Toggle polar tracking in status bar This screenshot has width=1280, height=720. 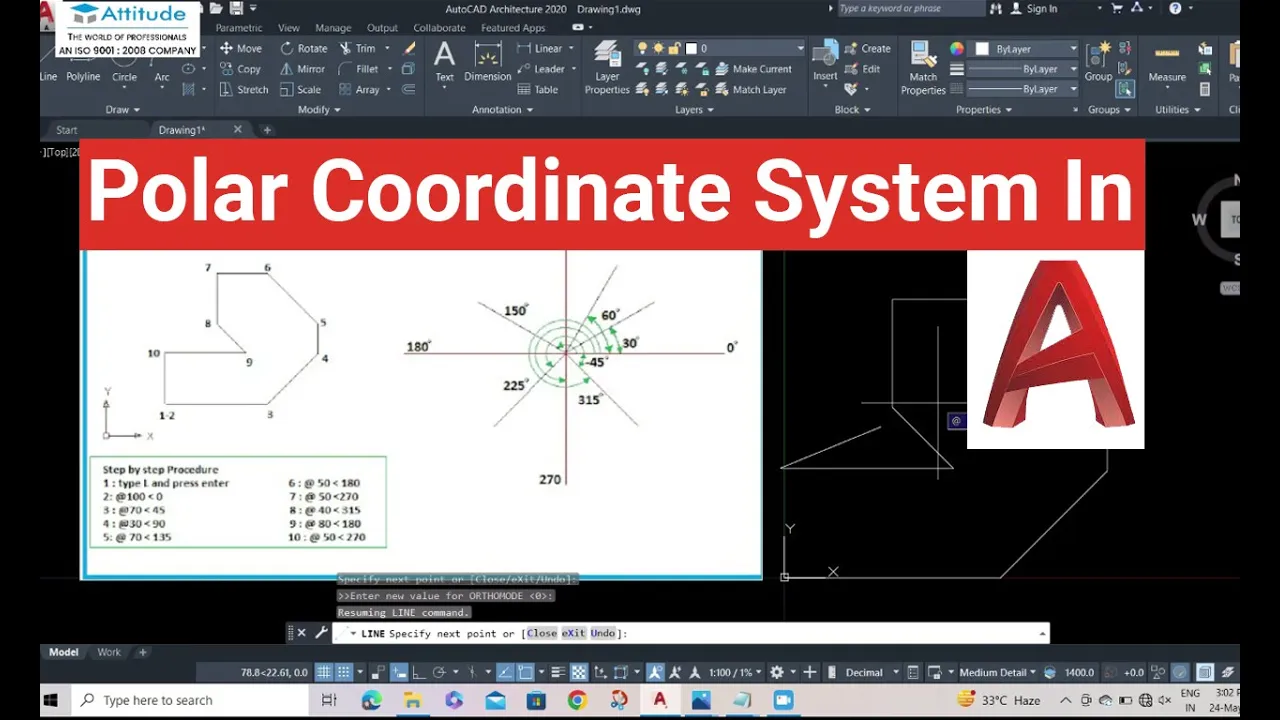click(x=439, y=673)
